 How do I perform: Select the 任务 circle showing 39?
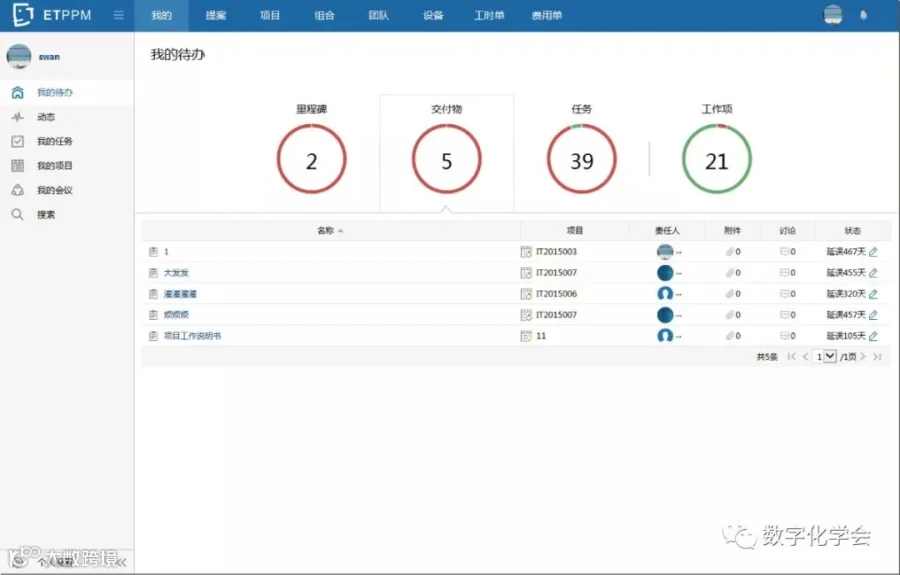point(581,159)
